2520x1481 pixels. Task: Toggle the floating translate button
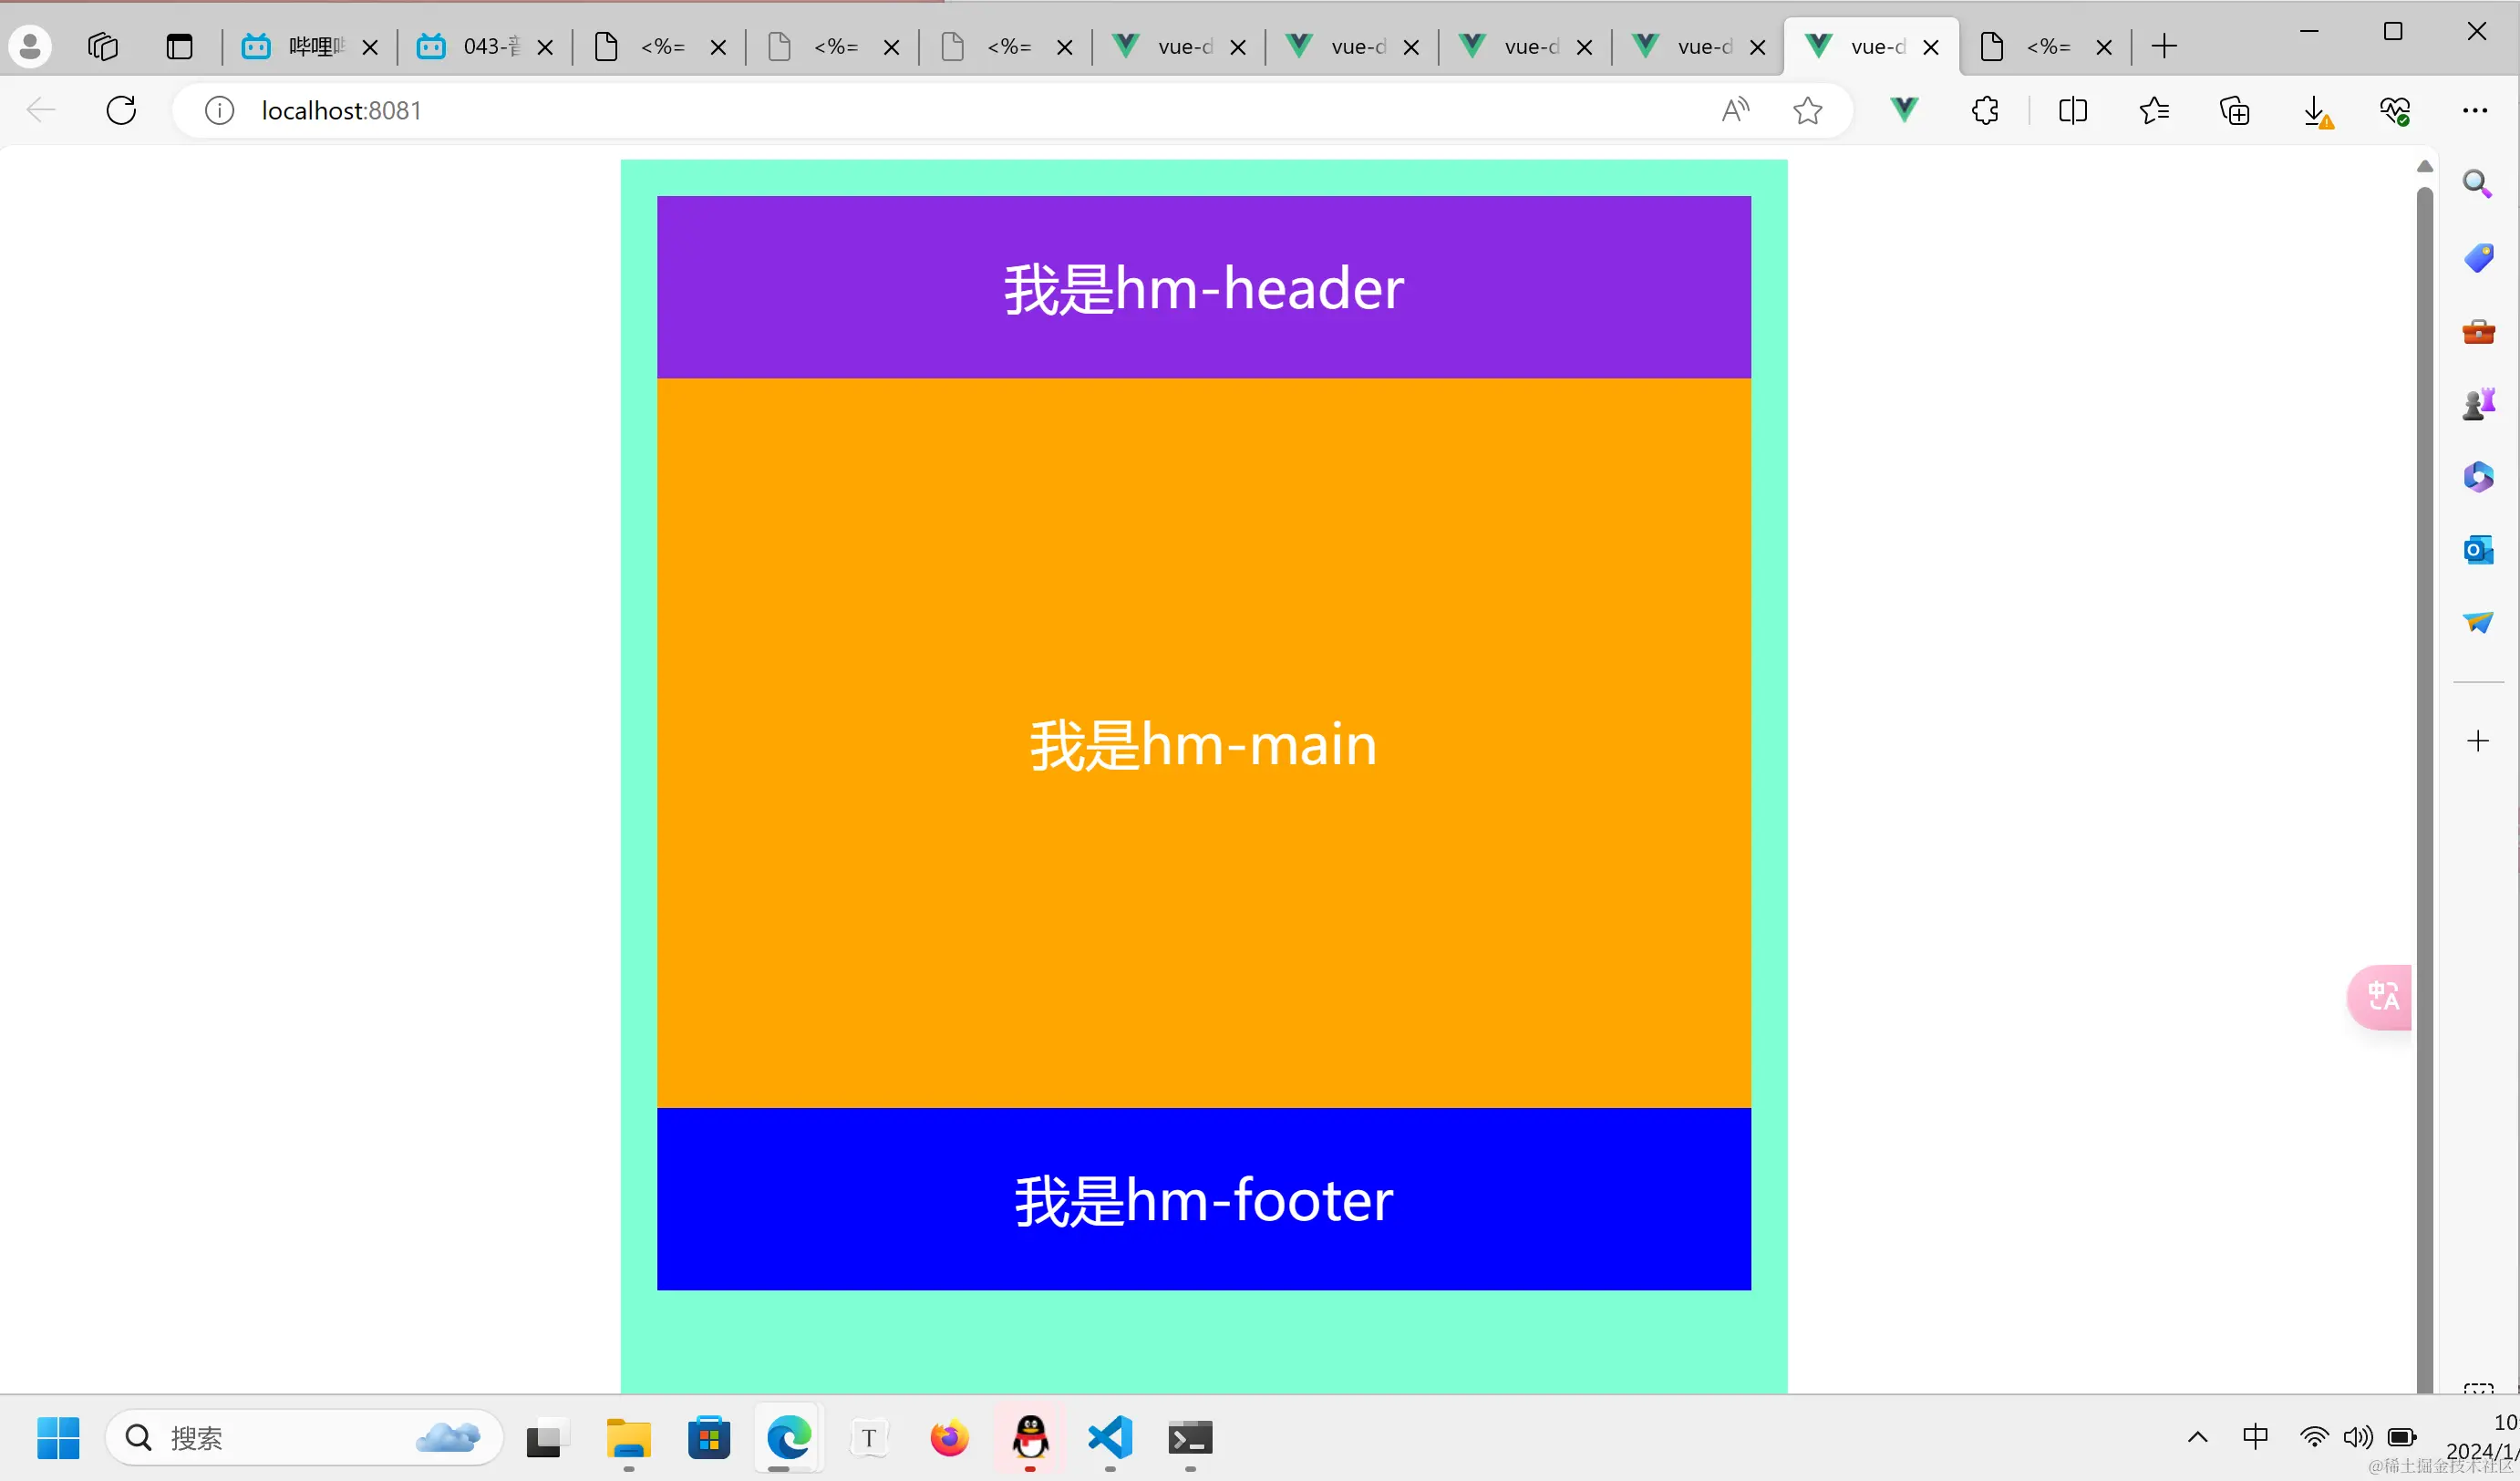coord(2381,997)
